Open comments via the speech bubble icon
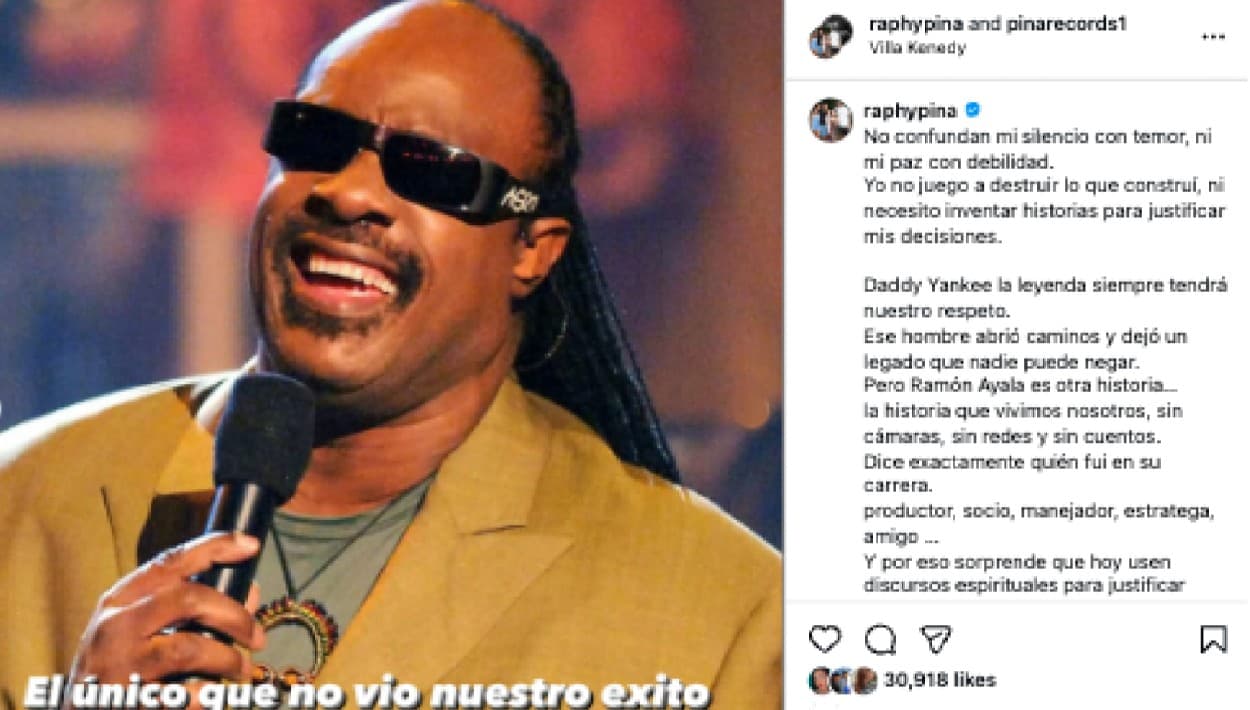This screenshot has width=1250, height=710. coord(880,639)
